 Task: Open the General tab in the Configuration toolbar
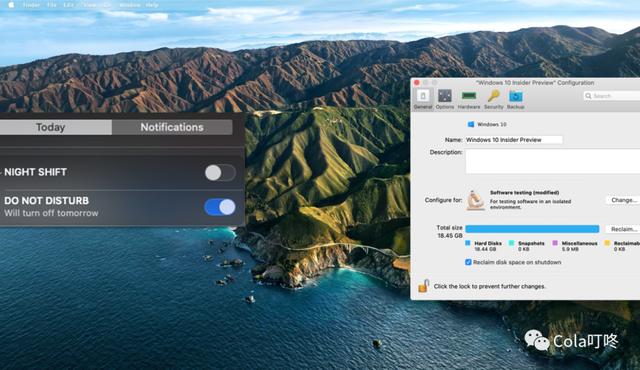click(423, 99)
